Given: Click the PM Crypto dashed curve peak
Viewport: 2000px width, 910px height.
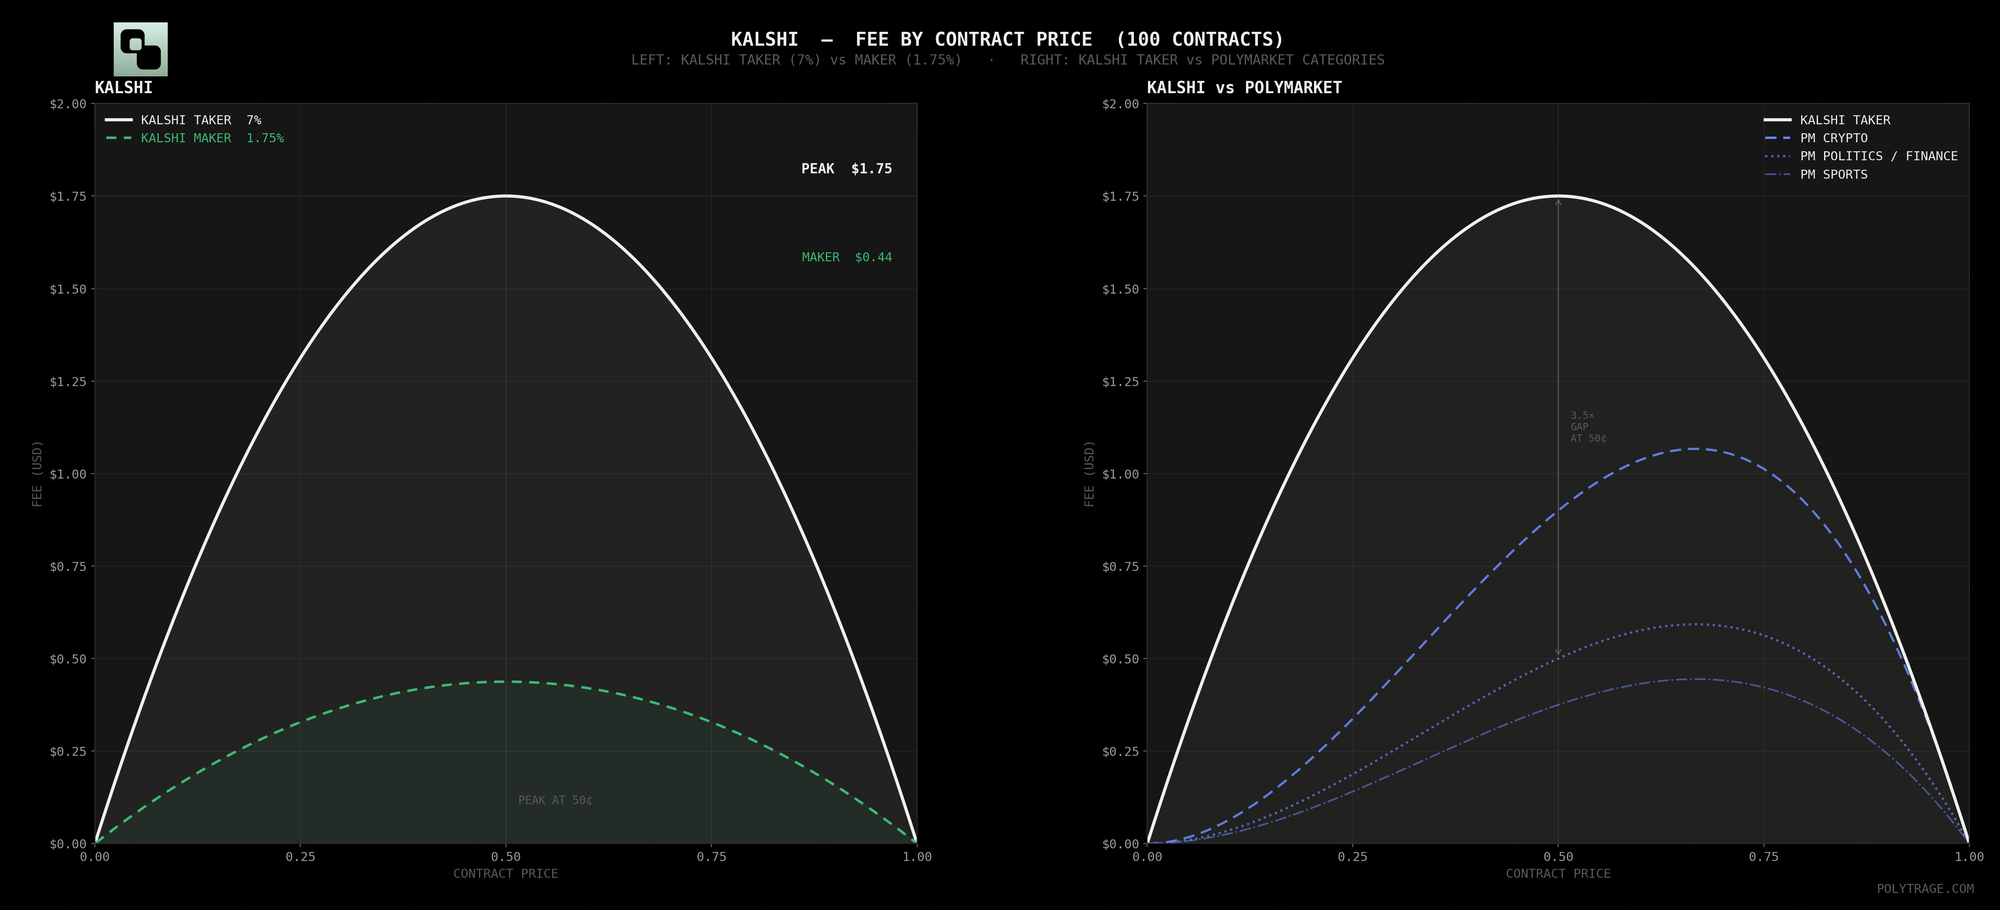Looking at the screenshot, I should [1695, 449].
